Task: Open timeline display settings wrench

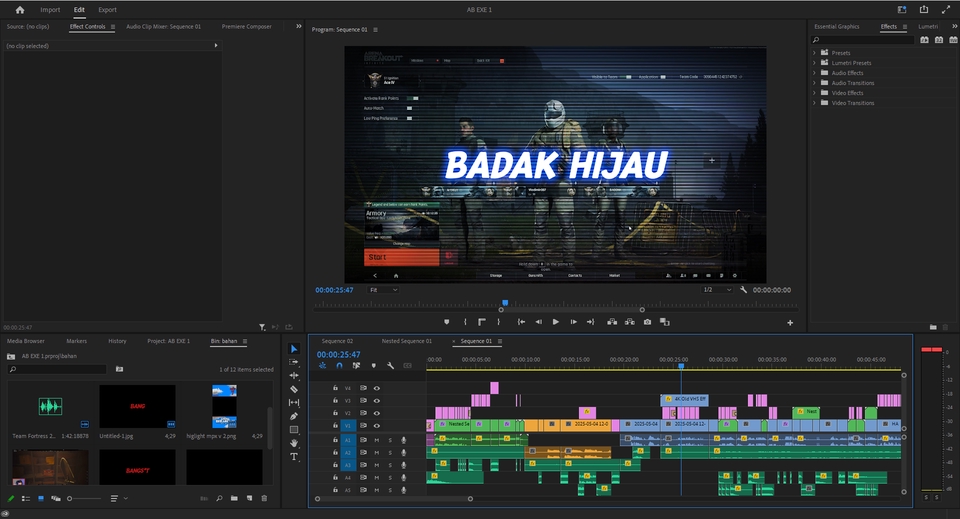Action: click(x=390, y=366)
